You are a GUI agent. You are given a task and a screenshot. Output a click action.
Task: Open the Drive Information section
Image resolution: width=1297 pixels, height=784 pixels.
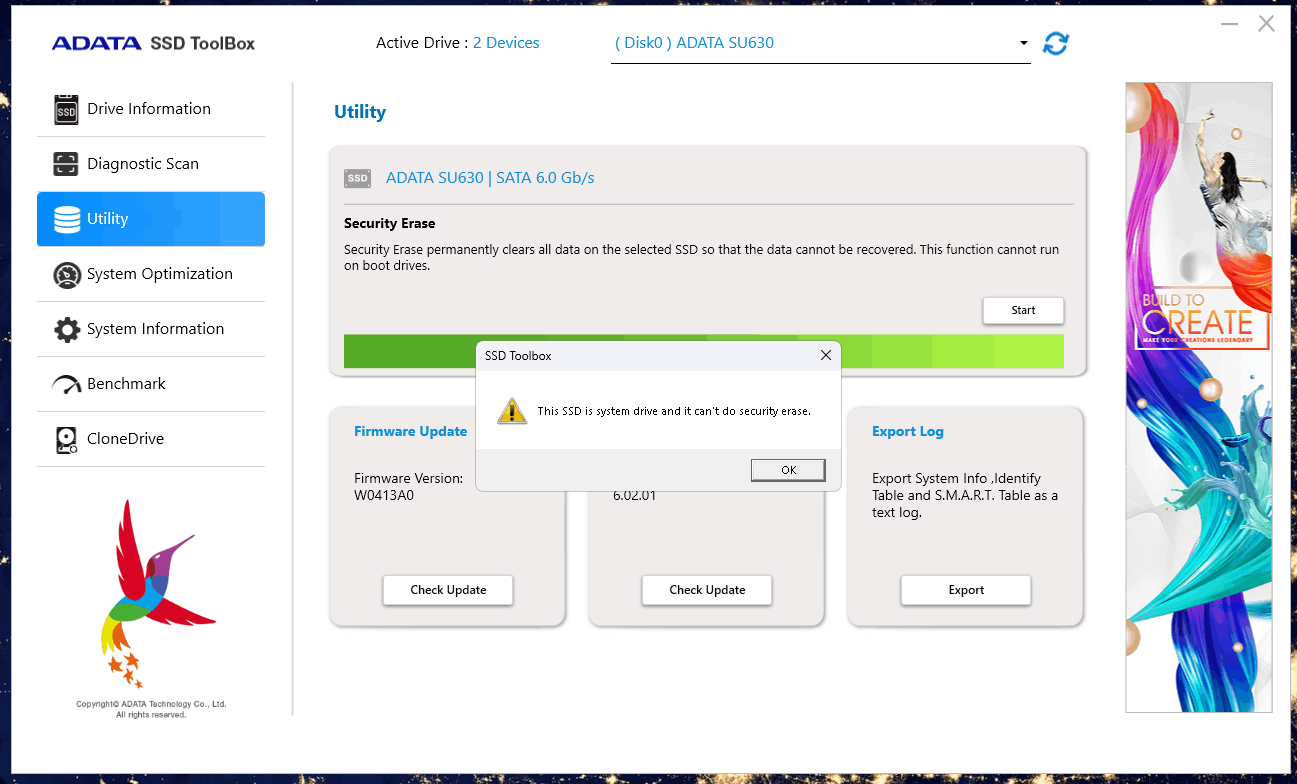(151, 109)
